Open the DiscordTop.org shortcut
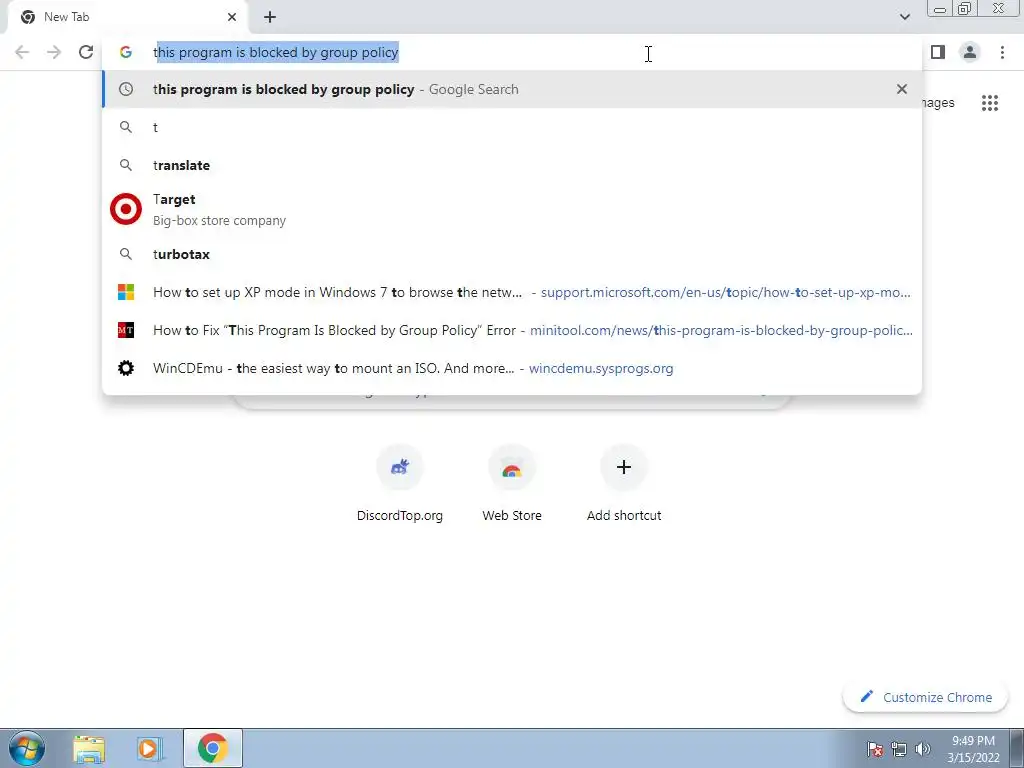The image size is (1024, 768). [400, 483]
